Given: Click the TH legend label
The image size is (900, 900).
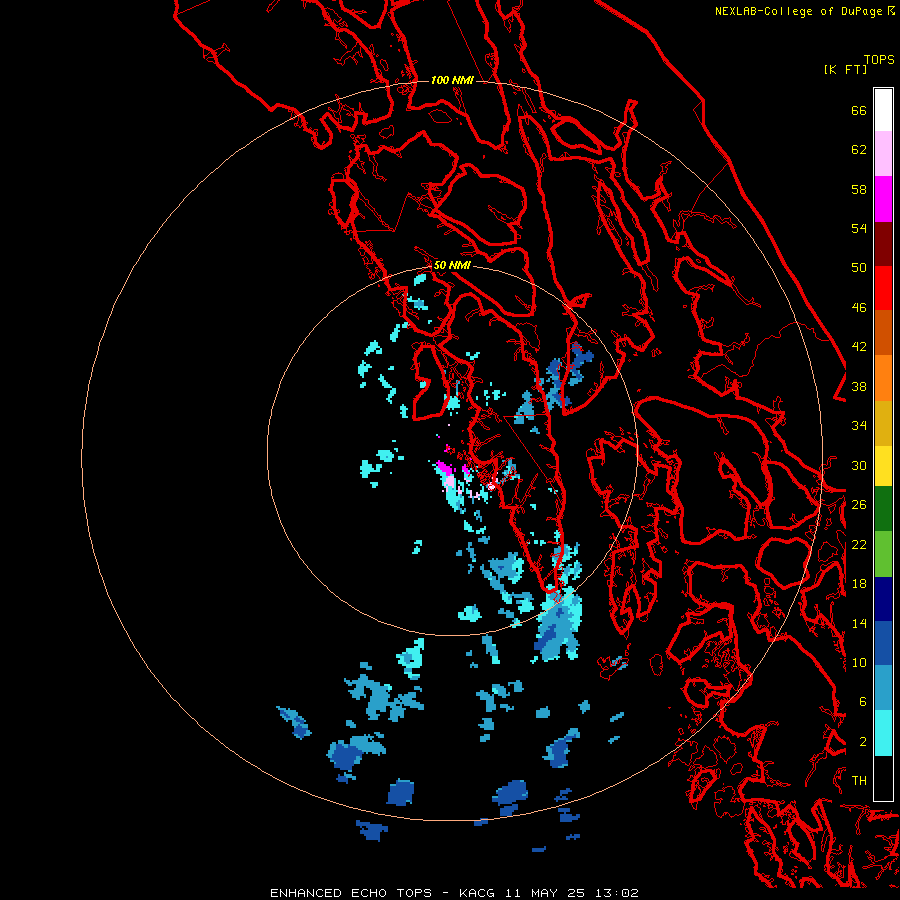Looking at the screenshot, I should point(859,781).
